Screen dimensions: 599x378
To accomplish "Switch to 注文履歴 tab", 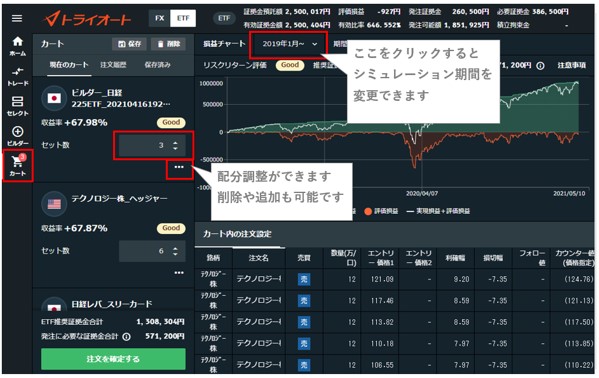I will pos(113,65).
